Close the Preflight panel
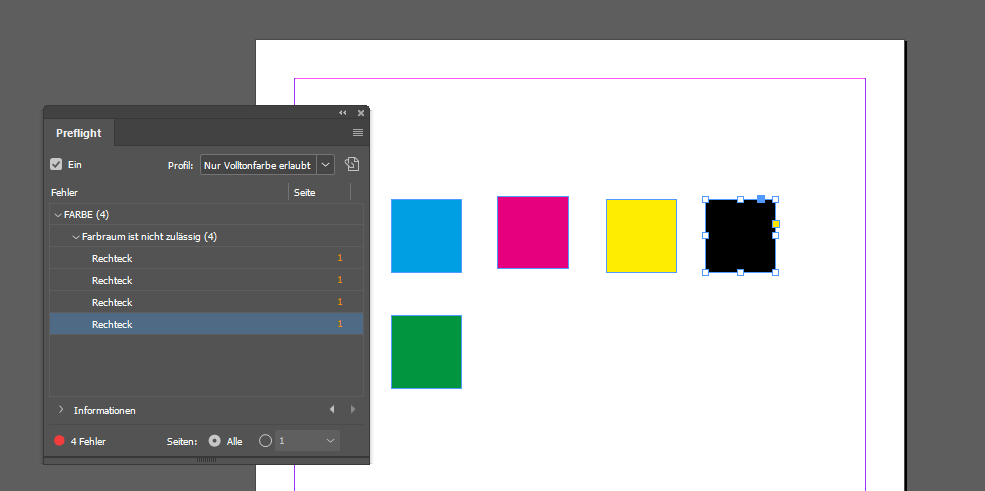Image resolution: width=985 pixels, height=491 pixels. (361, 113)
